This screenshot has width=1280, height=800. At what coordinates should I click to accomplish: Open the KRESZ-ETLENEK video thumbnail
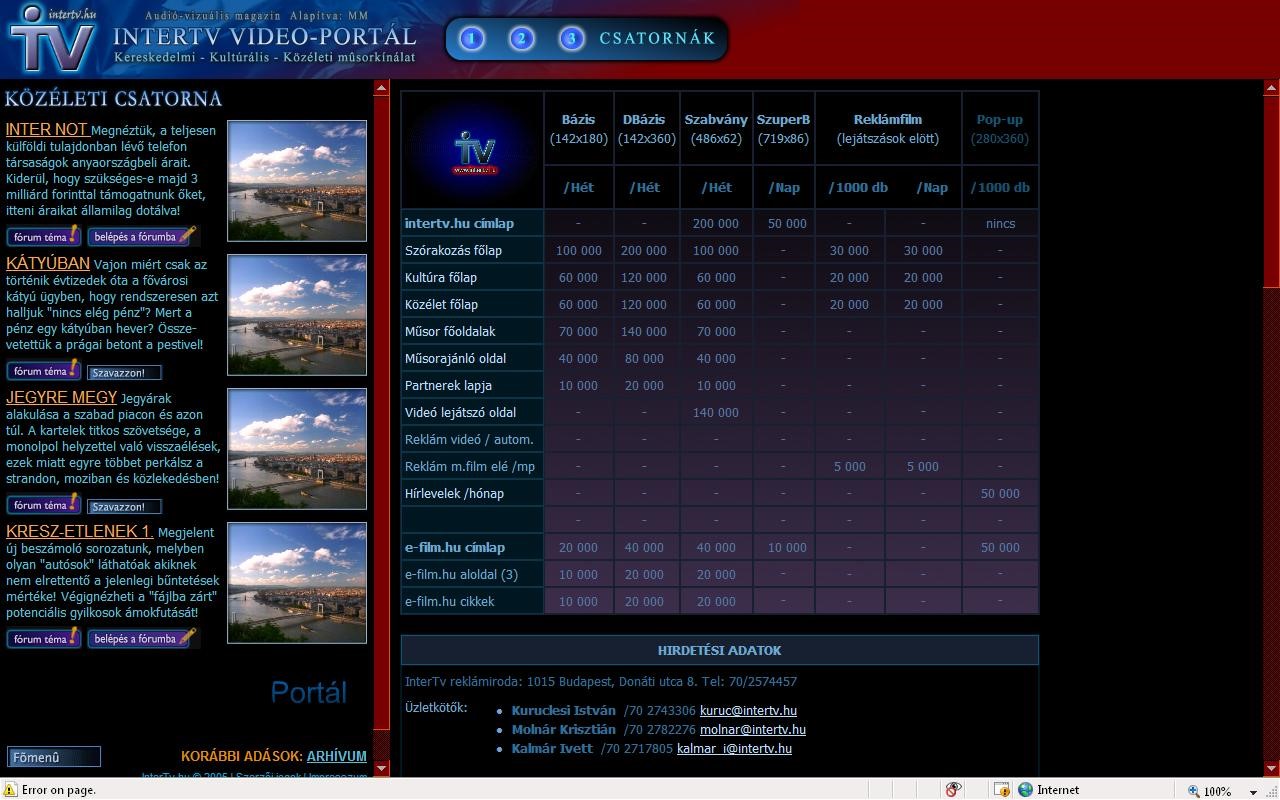(297, 583)
